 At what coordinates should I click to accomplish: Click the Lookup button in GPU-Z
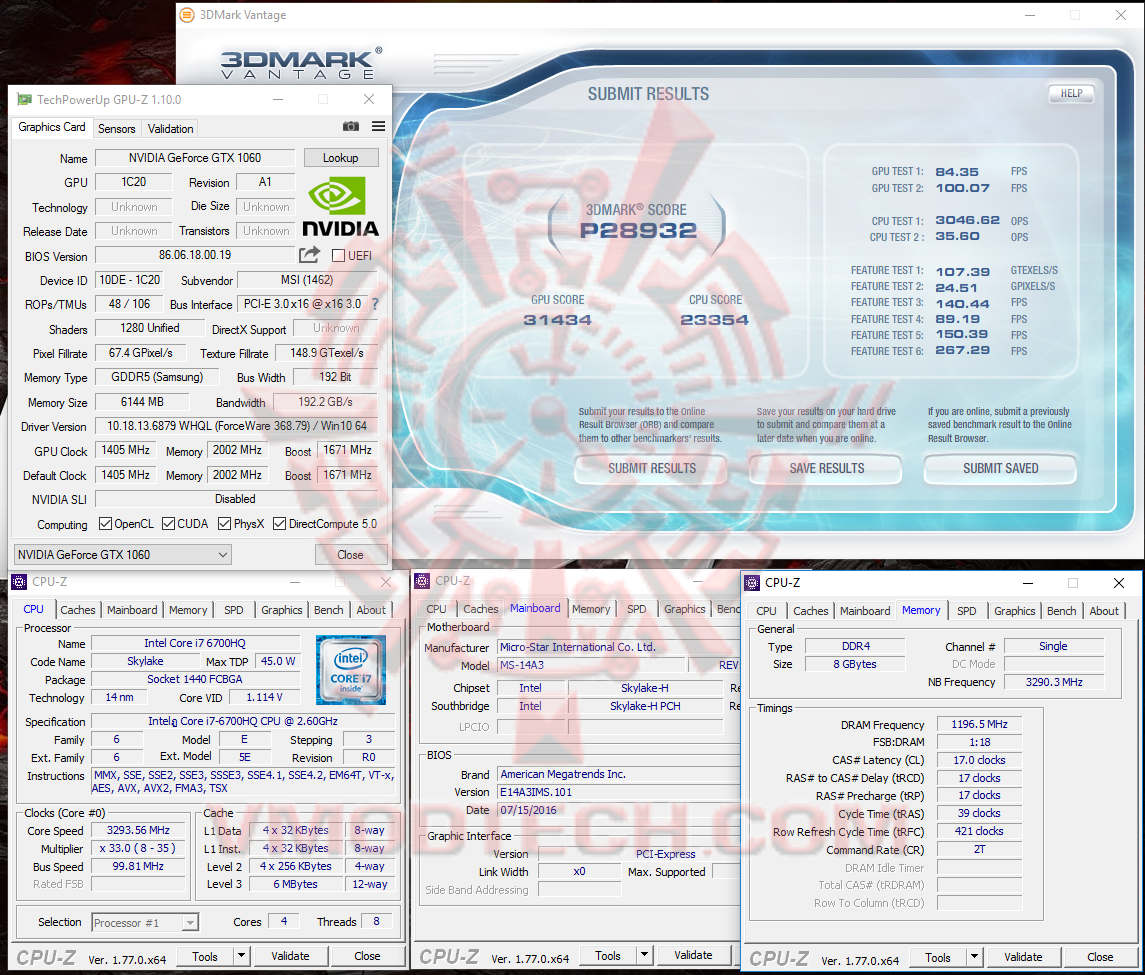[340, 158]
